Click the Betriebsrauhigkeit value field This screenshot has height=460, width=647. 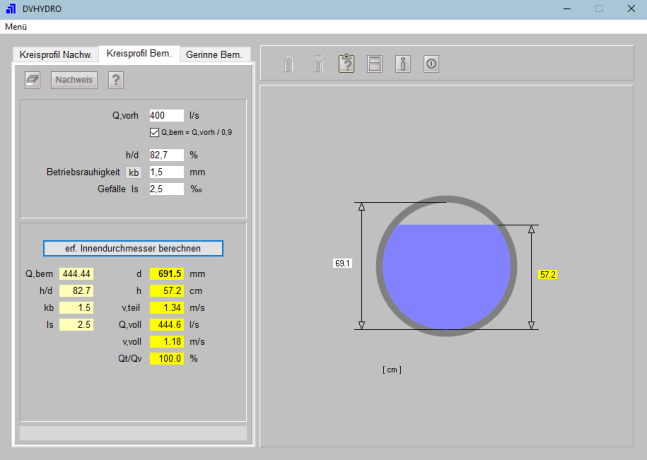[x=166, y=172]
